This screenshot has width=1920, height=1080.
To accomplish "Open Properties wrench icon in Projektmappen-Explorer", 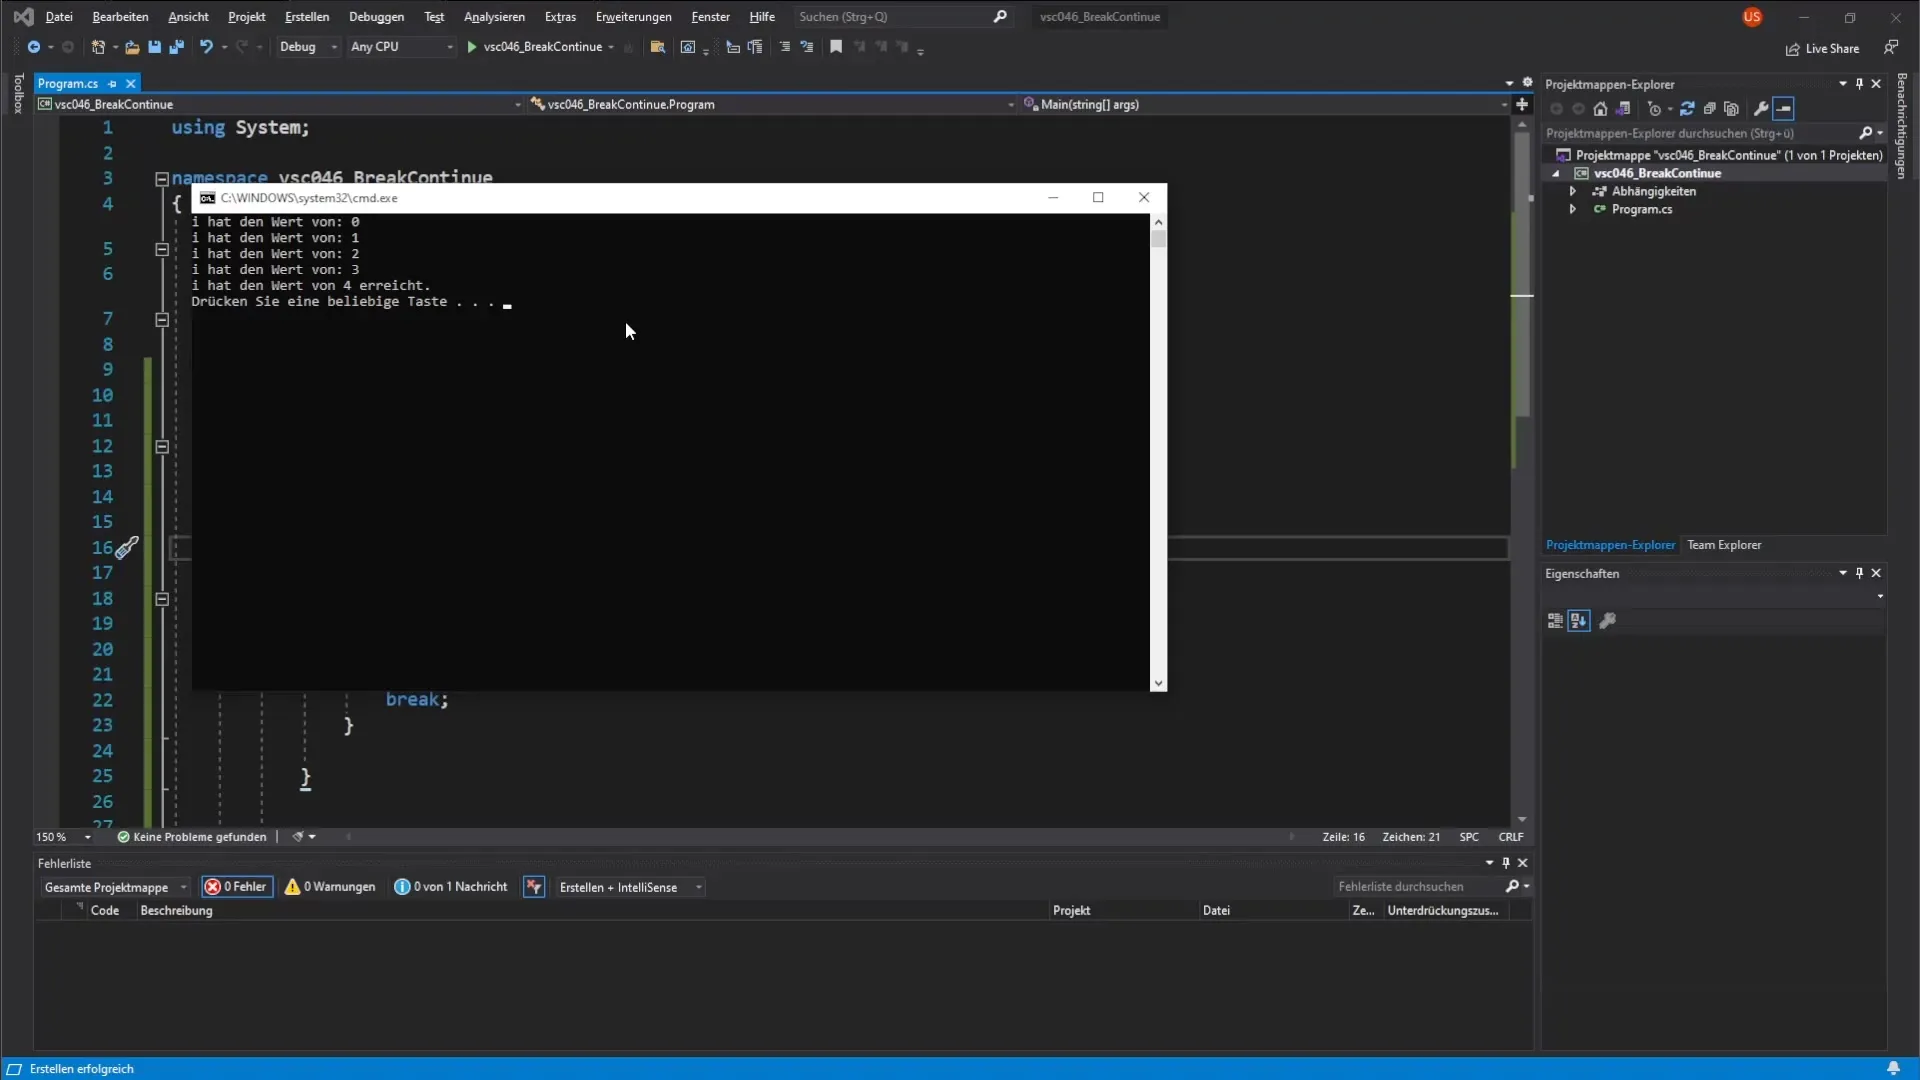I will pyautogui.click(x=1762, y=109).
